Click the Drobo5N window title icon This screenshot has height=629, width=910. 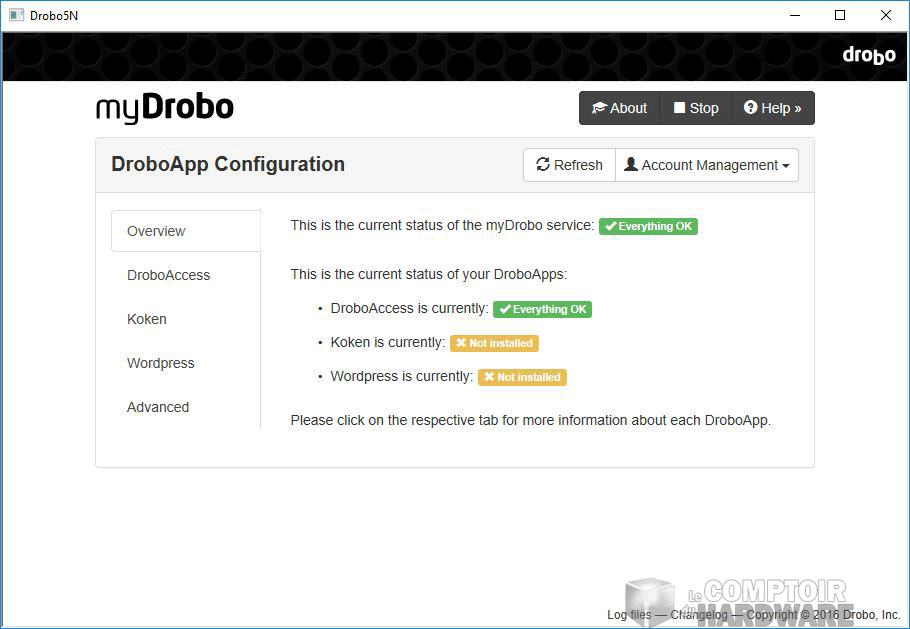(x=16, y=15)
